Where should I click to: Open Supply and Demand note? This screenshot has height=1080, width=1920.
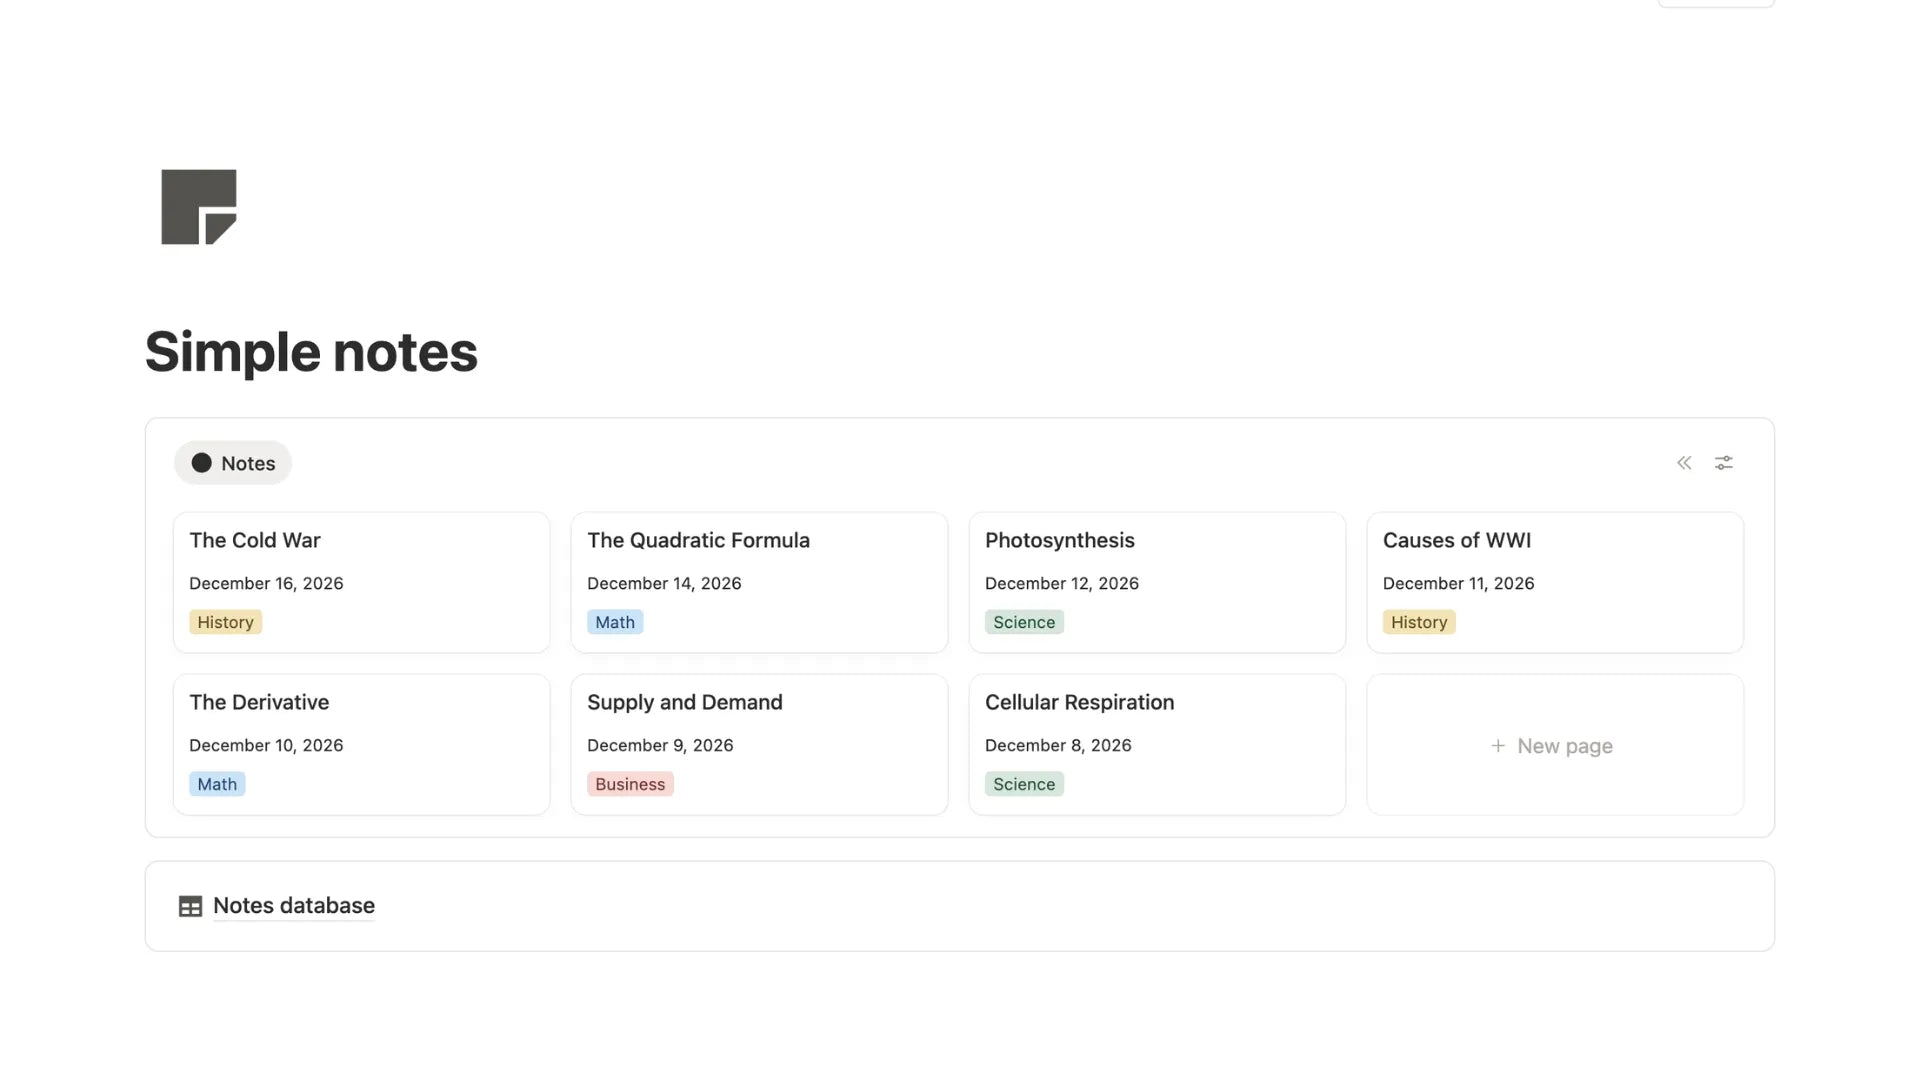point(759,745)
